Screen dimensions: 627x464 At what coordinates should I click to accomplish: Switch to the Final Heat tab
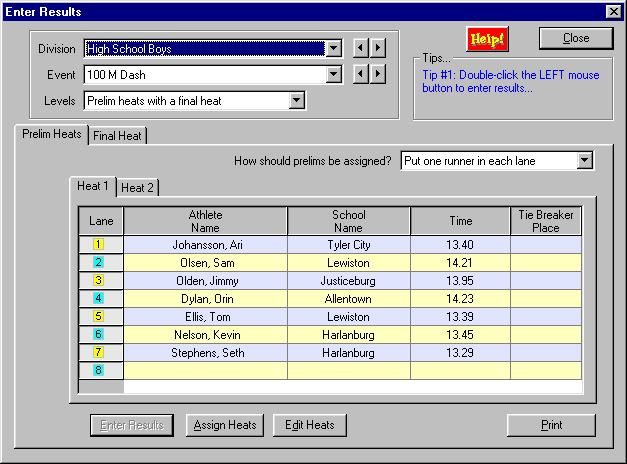coord(117,136)
